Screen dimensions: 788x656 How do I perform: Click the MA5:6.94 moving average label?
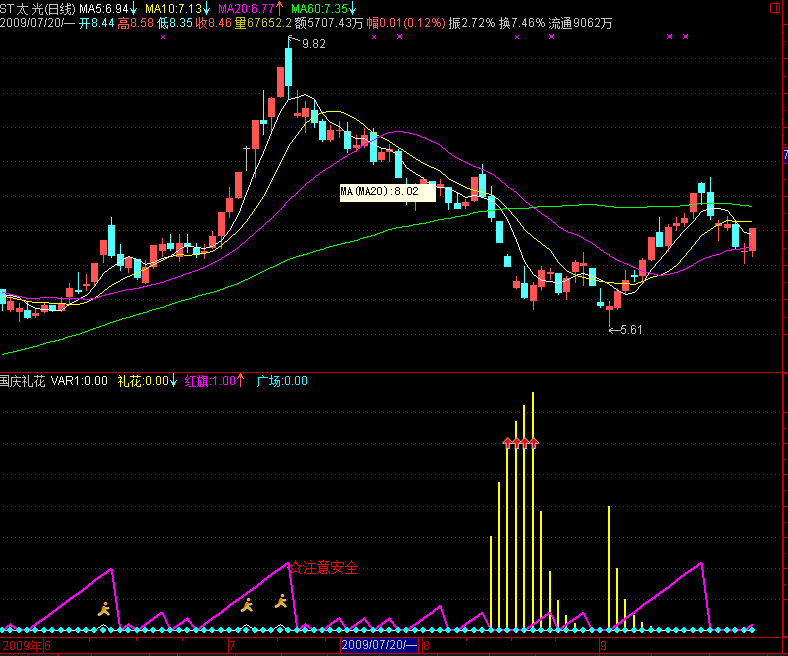(108, 9)
